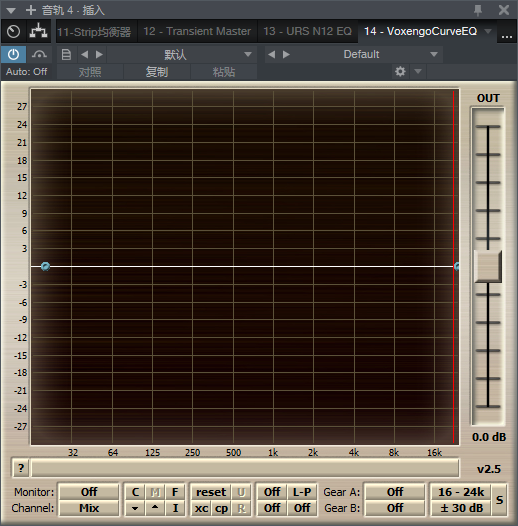
Task: Toggle the L-P linear phase button
Action: (x=302, y=492)
